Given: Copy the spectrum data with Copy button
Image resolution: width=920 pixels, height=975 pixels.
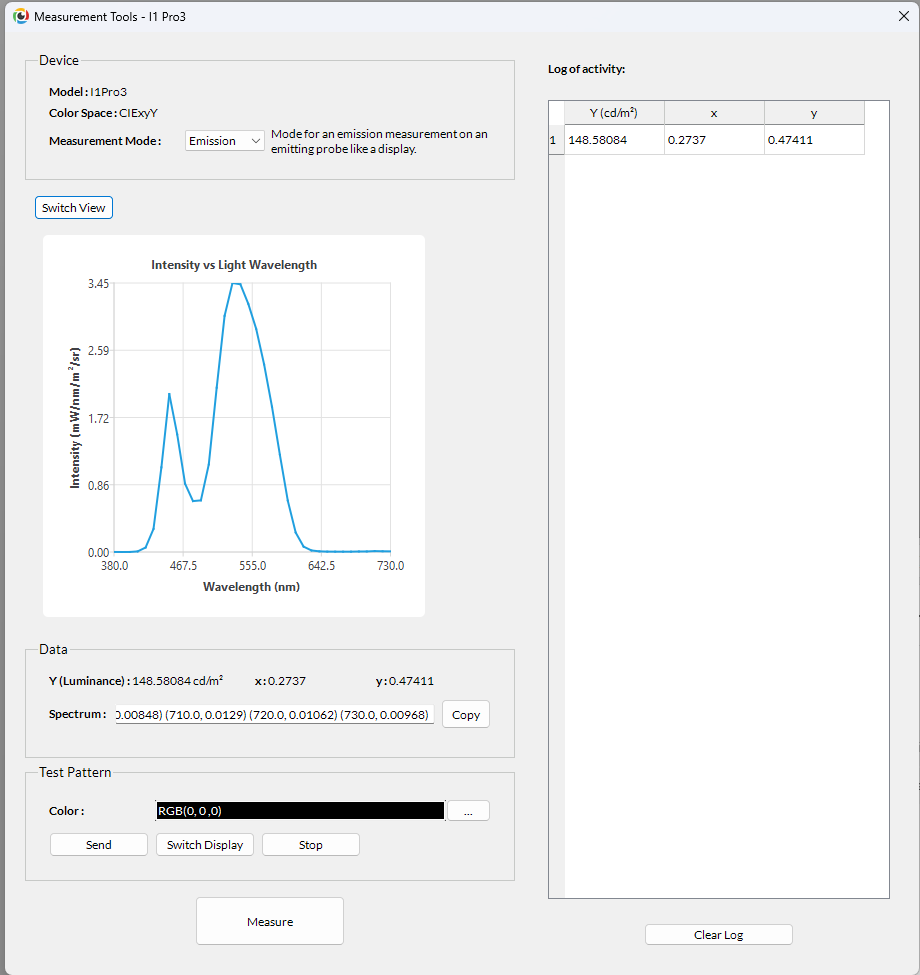Looking at the screenshot, I should tap(466, 715).
